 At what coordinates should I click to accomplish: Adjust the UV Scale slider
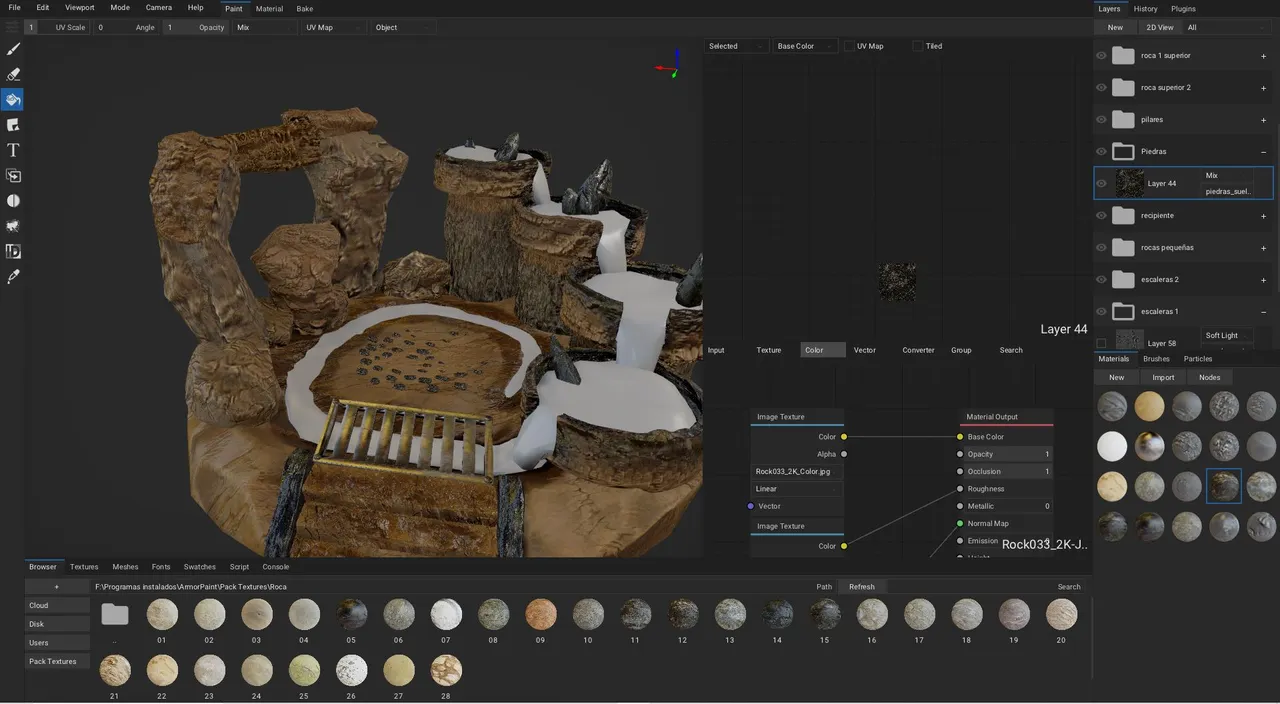(59, 28)
